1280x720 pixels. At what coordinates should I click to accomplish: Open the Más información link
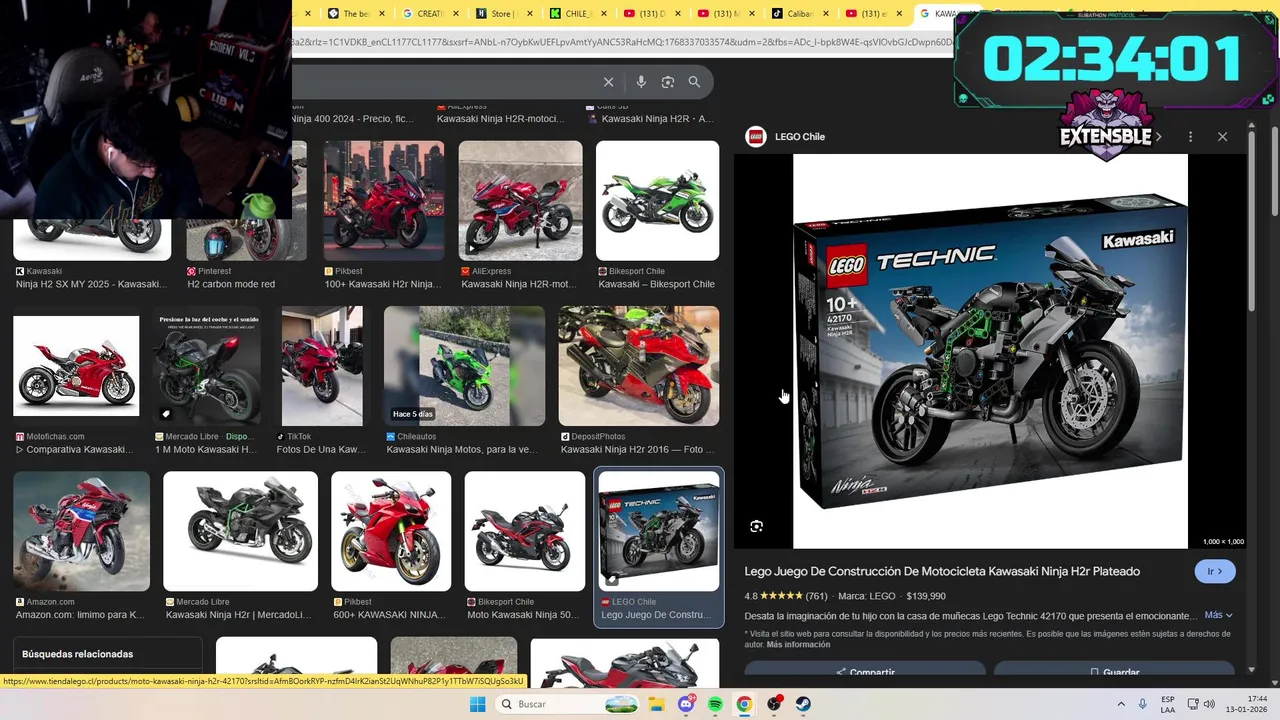pos(799,645)
